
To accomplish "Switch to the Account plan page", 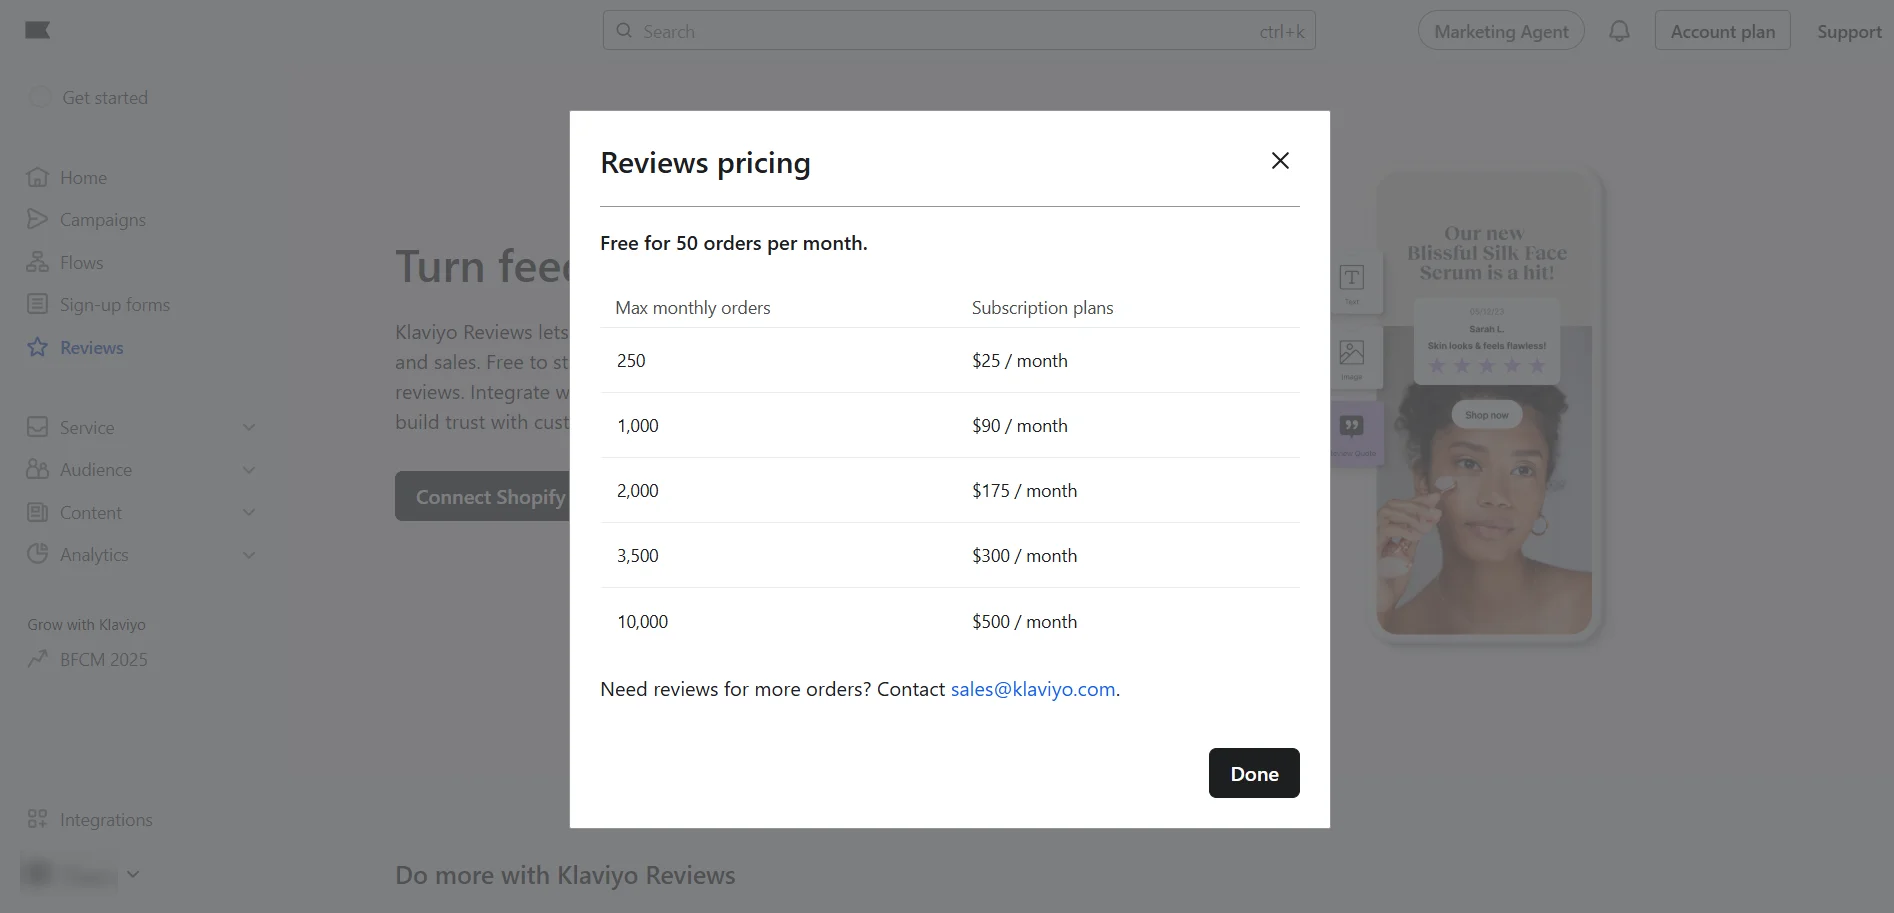I will coord(1721,30).
